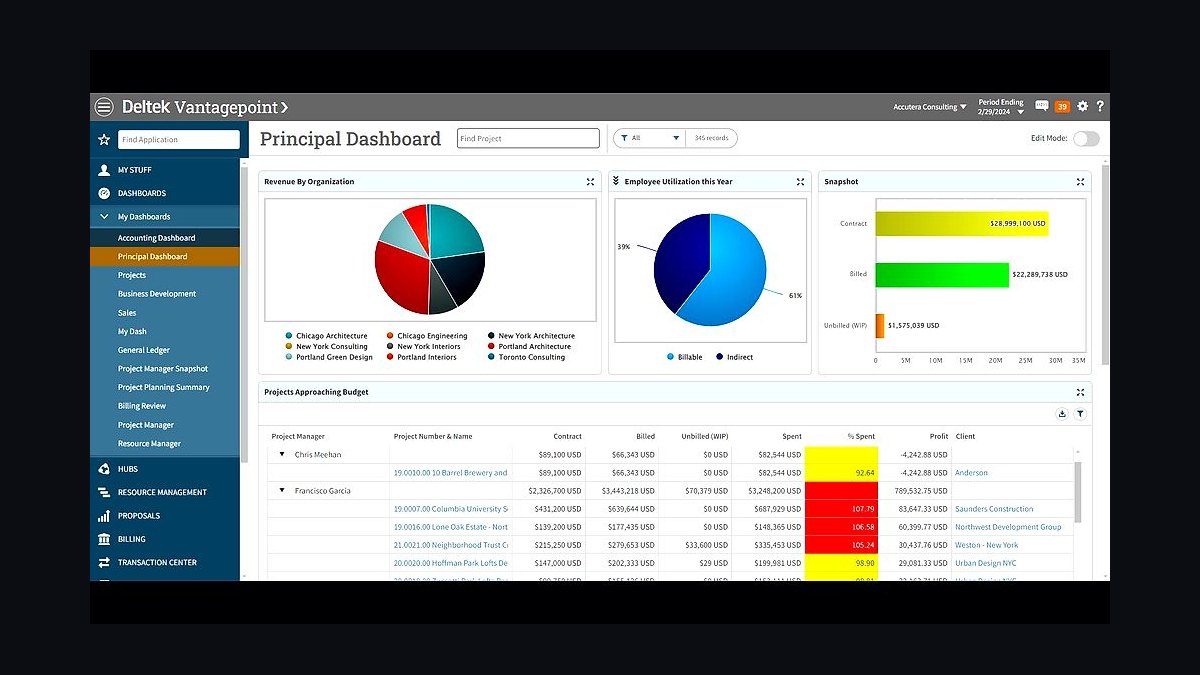This screenshot has width=1200, height=675.
Task: Toggle Billable legend item
Action: (x=684, y=357)
